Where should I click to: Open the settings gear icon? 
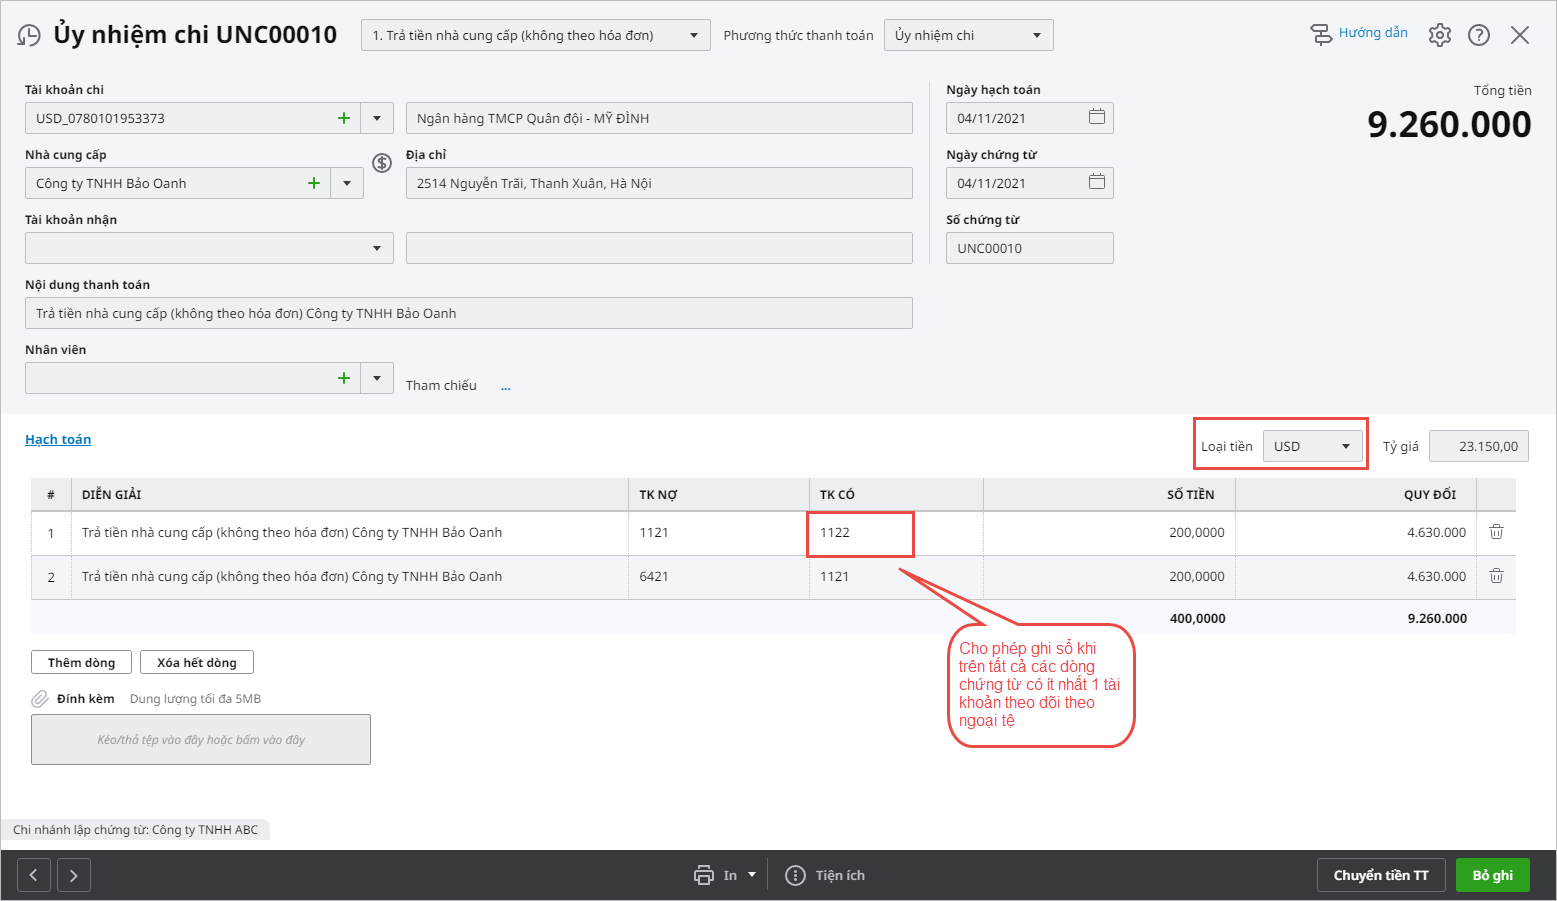[x=1439, y=35]
